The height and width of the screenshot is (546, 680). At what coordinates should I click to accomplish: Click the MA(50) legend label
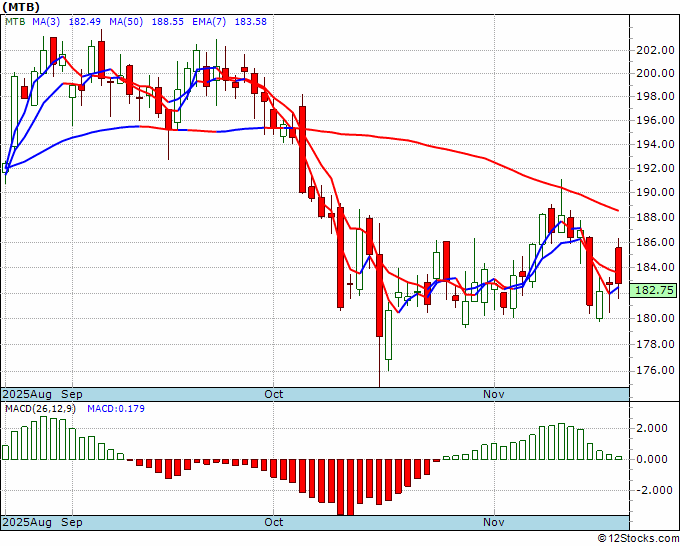[x=126, y=21]
